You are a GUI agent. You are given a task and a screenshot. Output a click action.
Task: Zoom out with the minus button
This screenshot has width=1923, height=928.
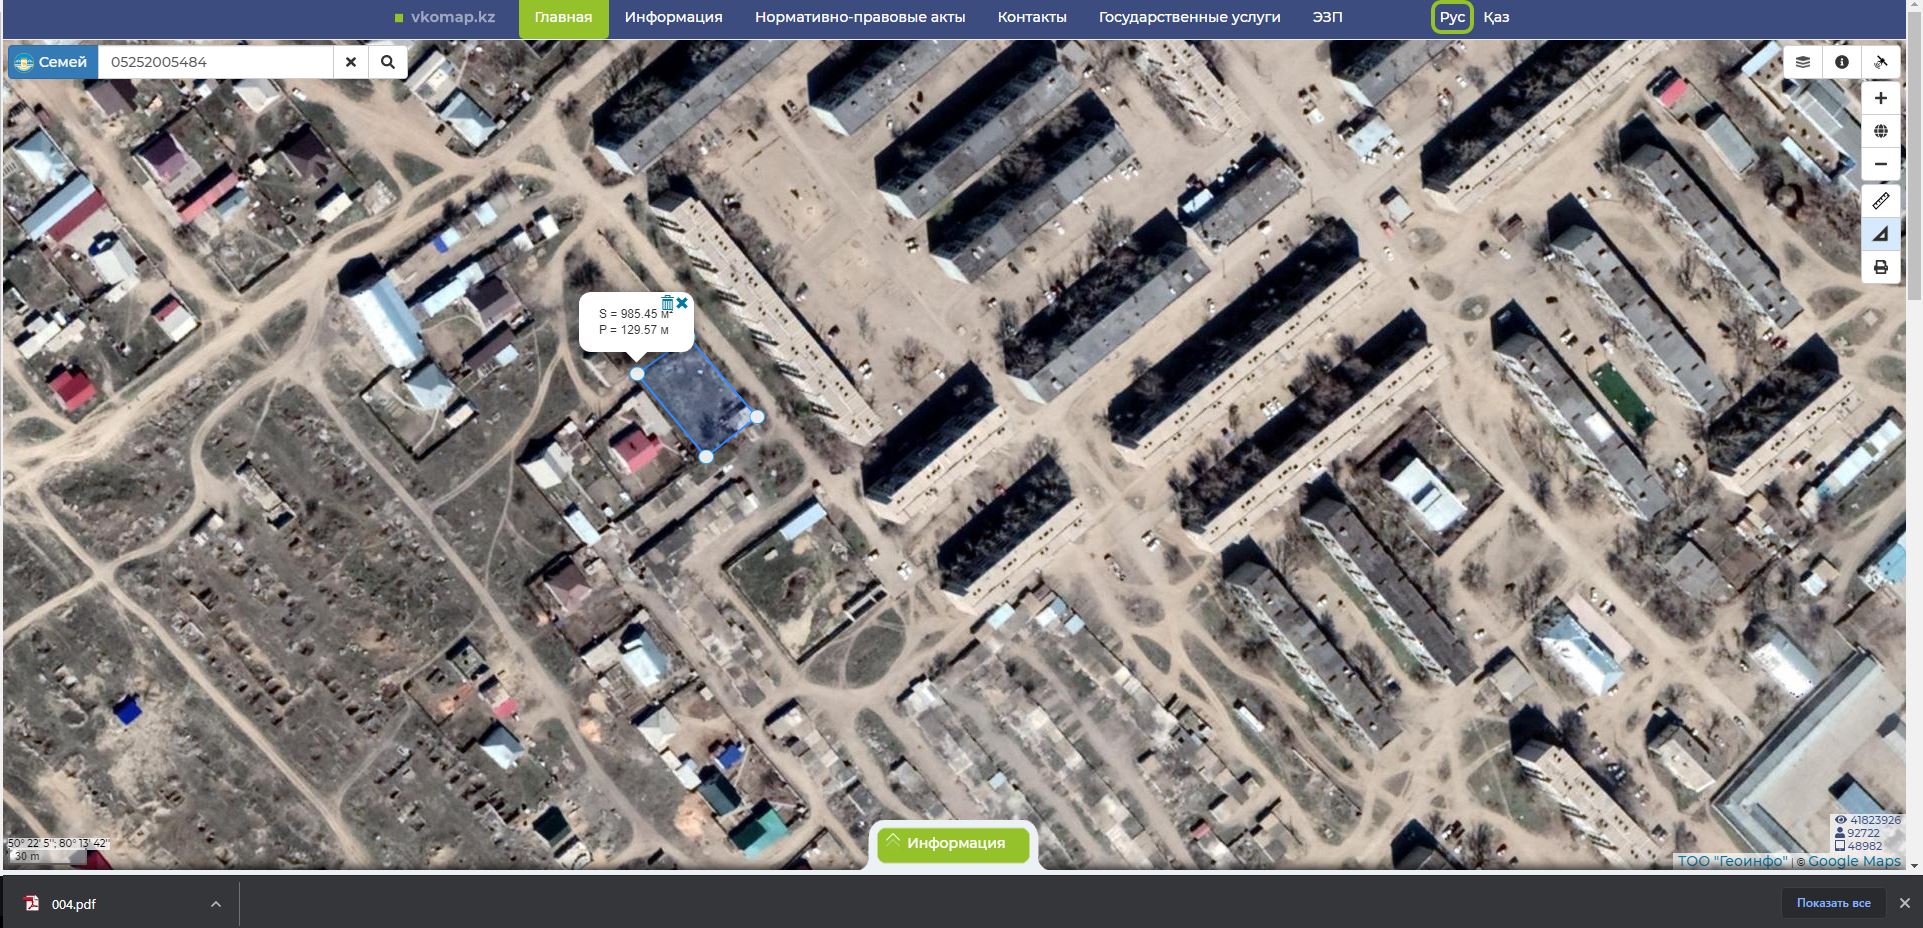[1881, 164]
